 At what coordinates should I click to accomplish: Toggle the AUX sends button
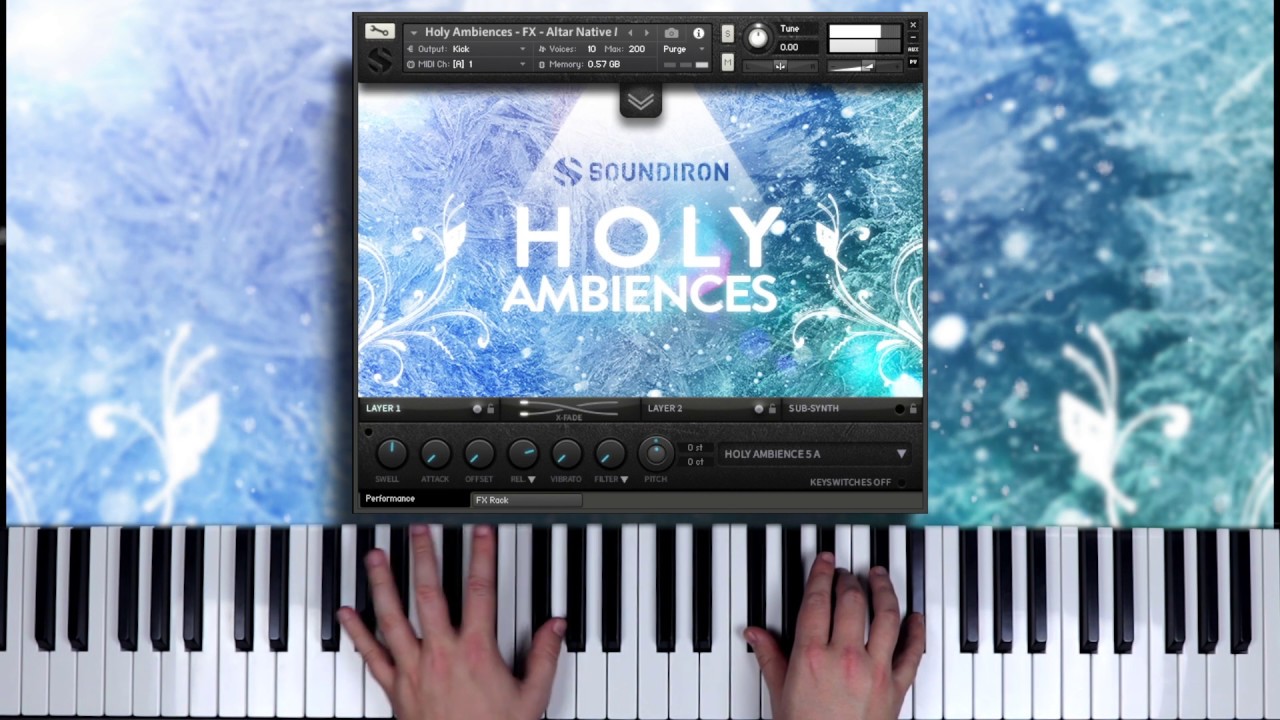(x=913, y=49)
